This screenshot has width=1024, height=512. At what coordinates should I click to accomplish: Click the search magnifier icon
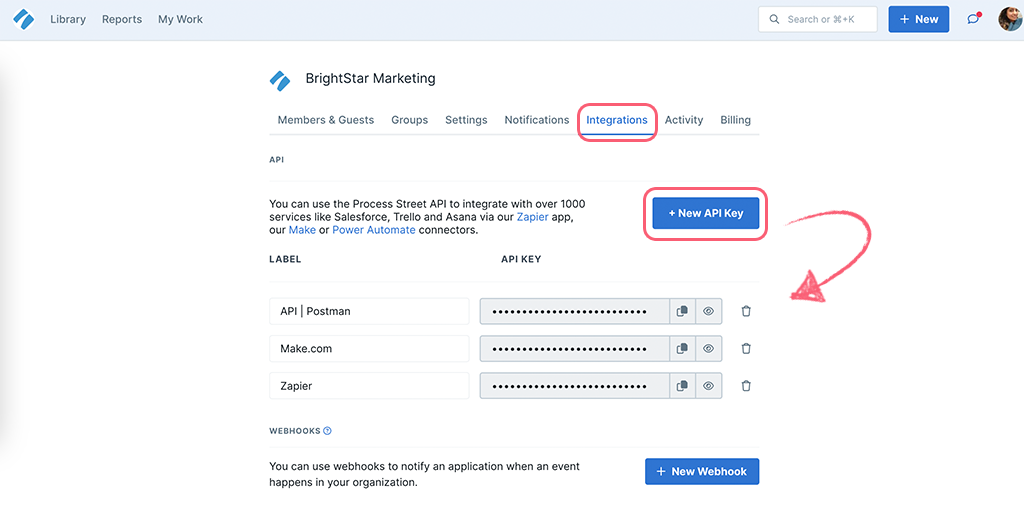click(775, 20)
